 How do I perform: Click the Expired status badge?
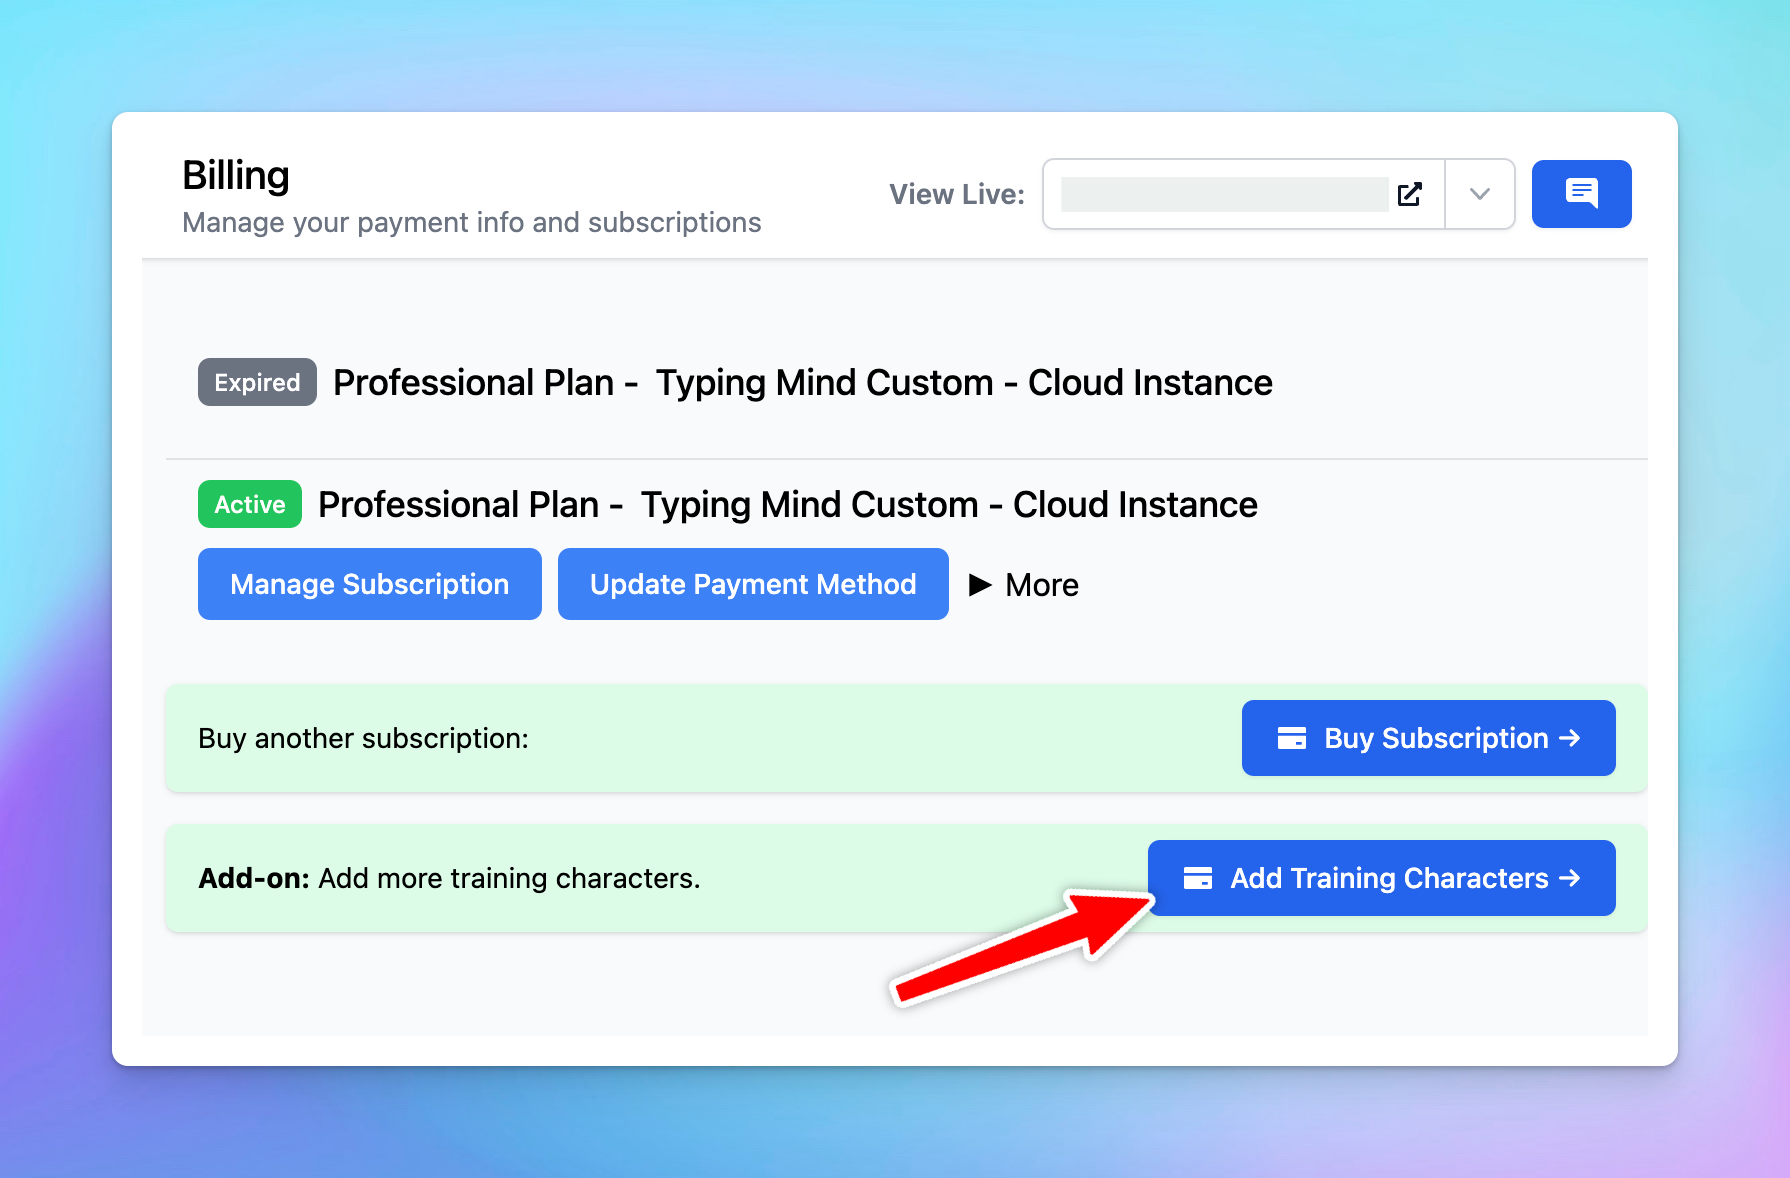click(x=257, y=382)
